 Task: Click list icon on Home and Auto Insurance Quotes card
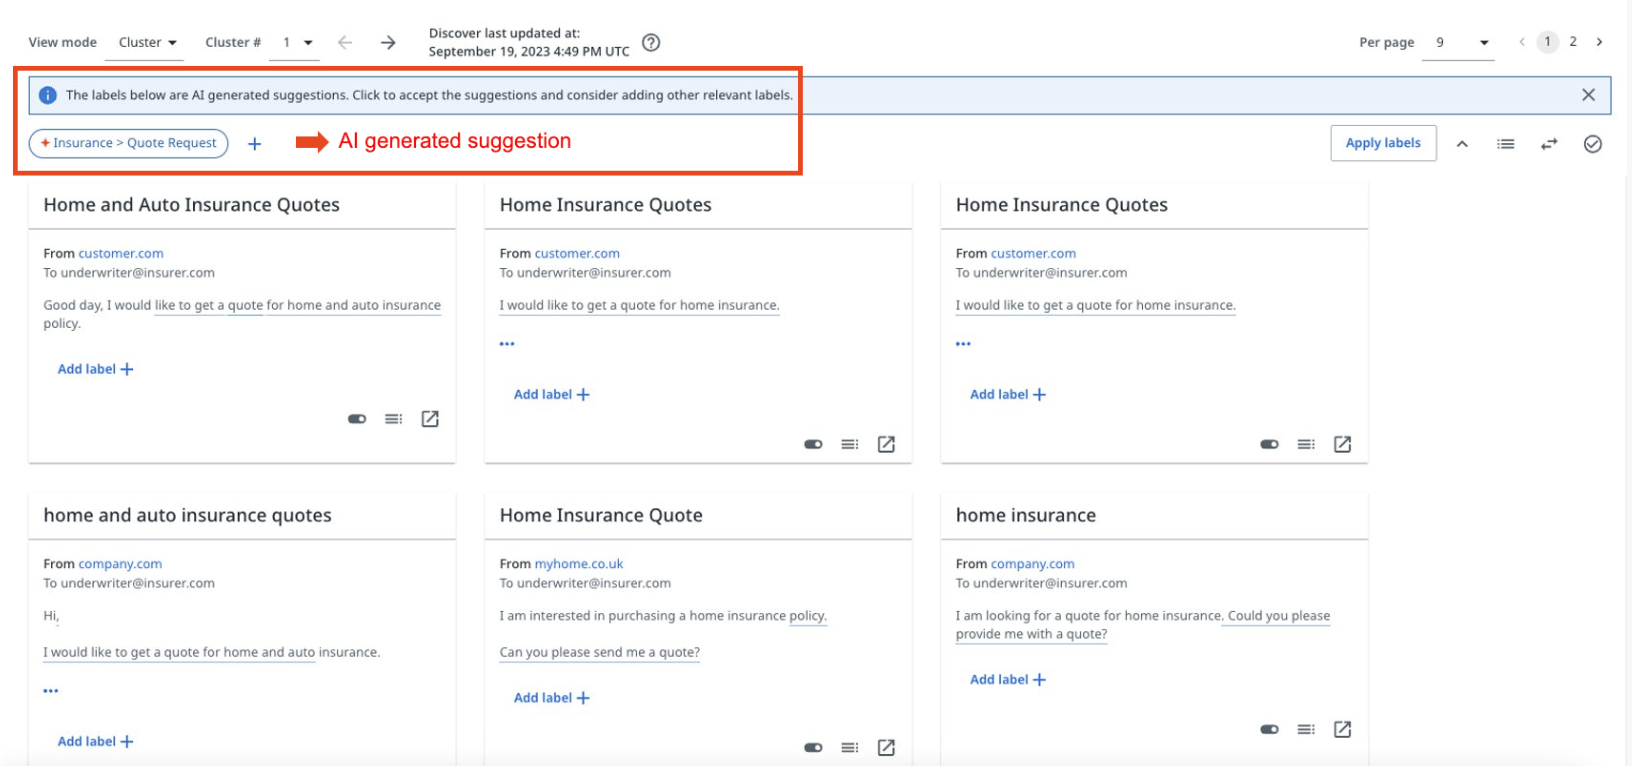tap(394, 419)
